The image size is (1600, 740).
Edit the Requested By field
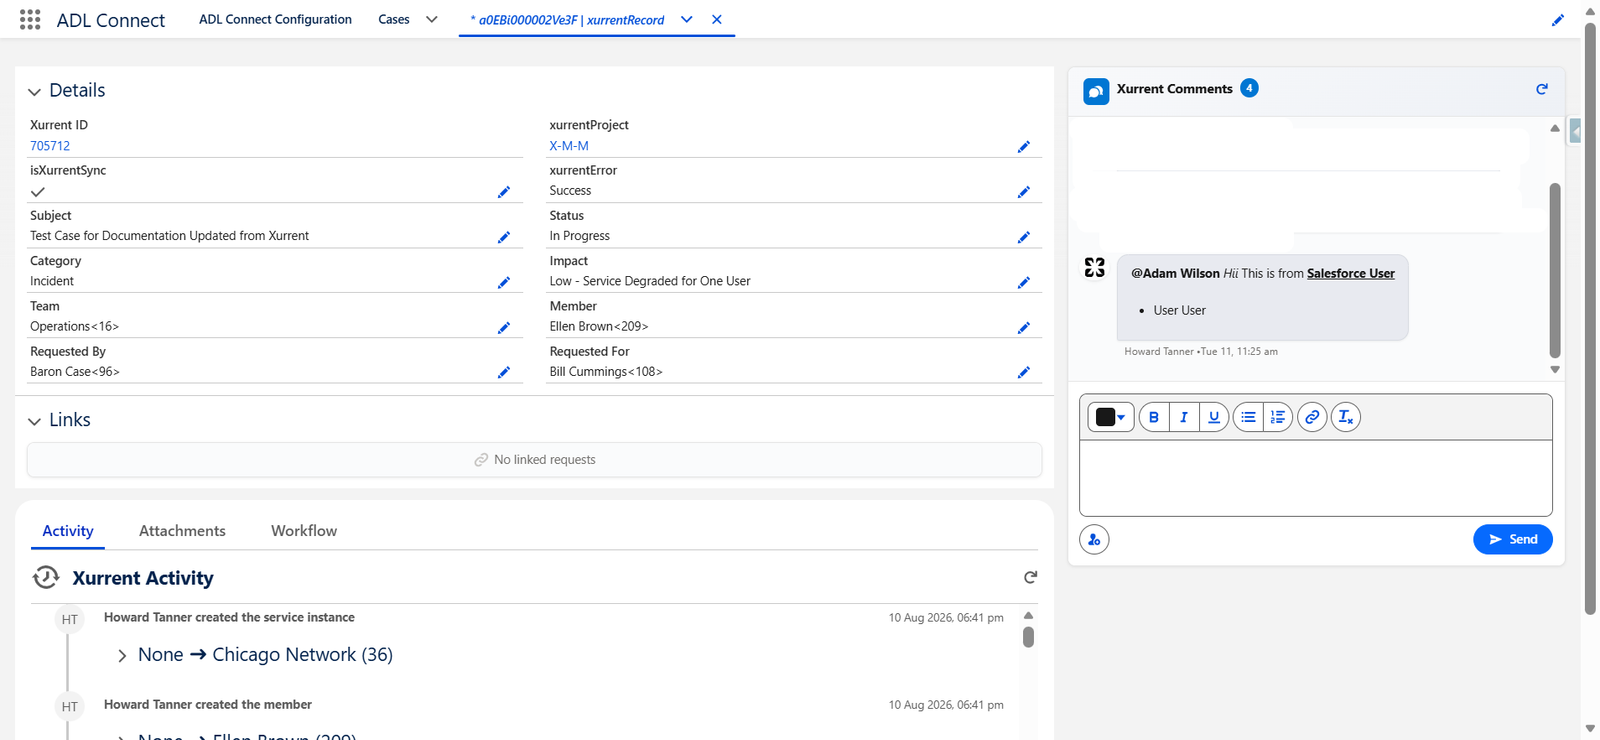pos(504,372)
